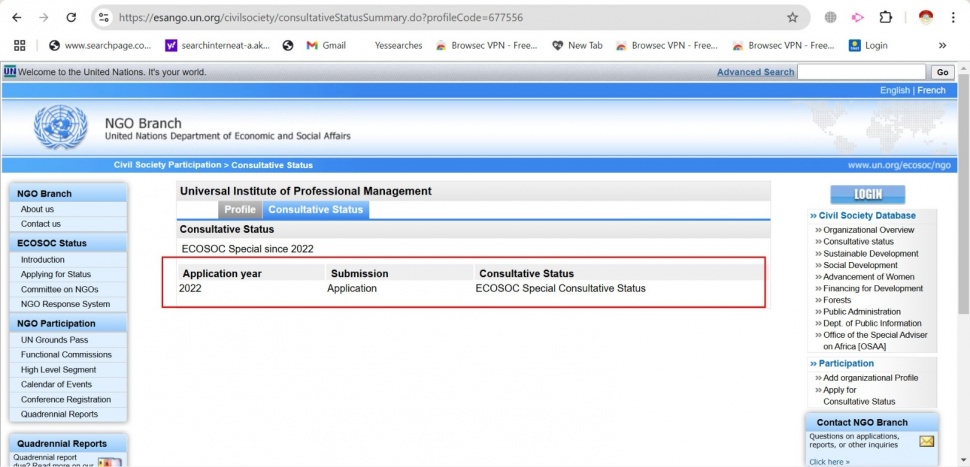The width and height of the screenshot is (970, 467).
Task: Open site information icon in address bar
Action: click(x=104, y=18)
